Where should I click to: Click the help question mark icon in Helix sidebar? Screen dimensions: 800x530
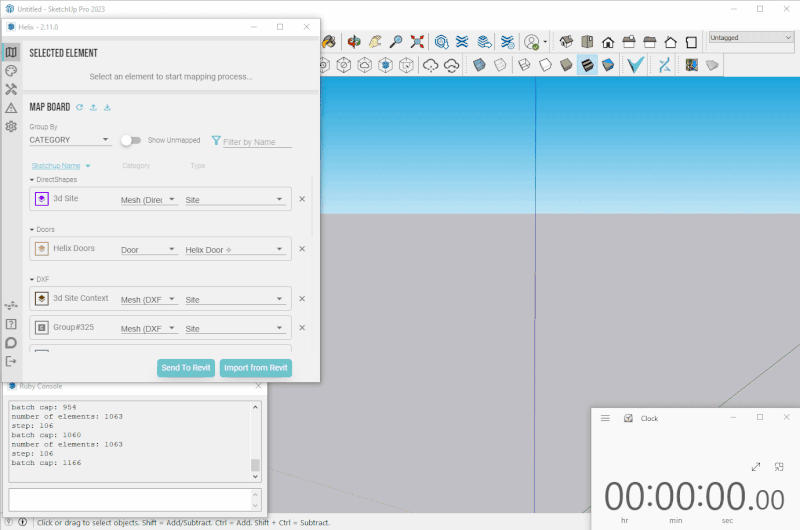[11, 324]
